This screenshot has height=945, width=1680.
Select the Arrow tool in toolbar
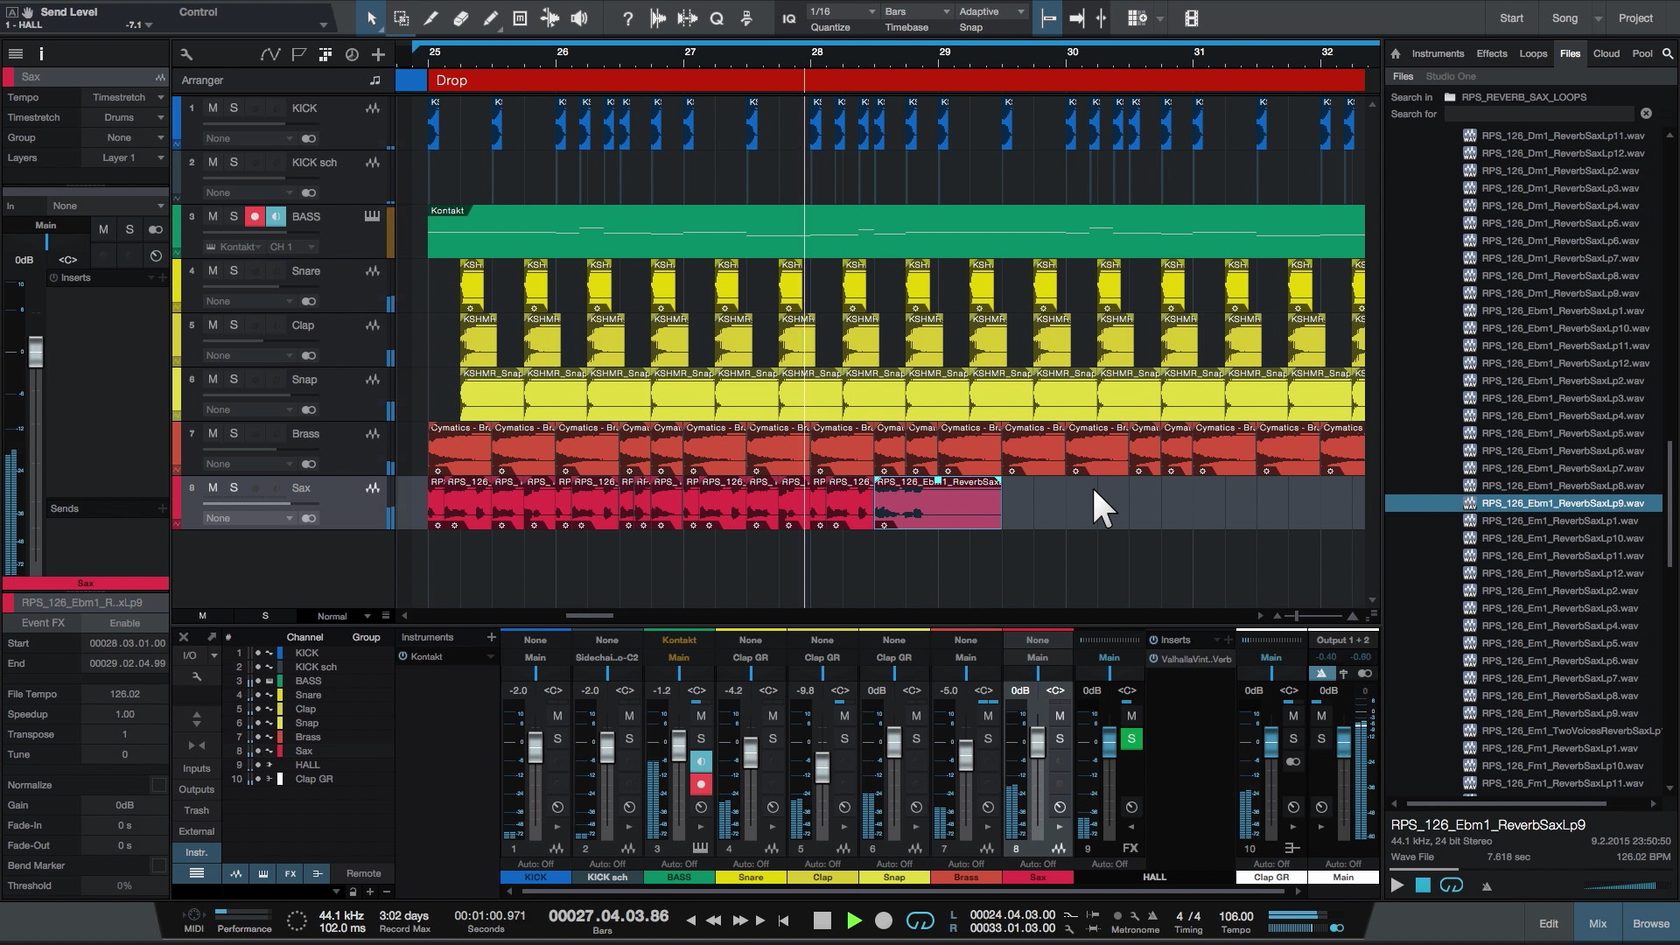pos(371,18)
